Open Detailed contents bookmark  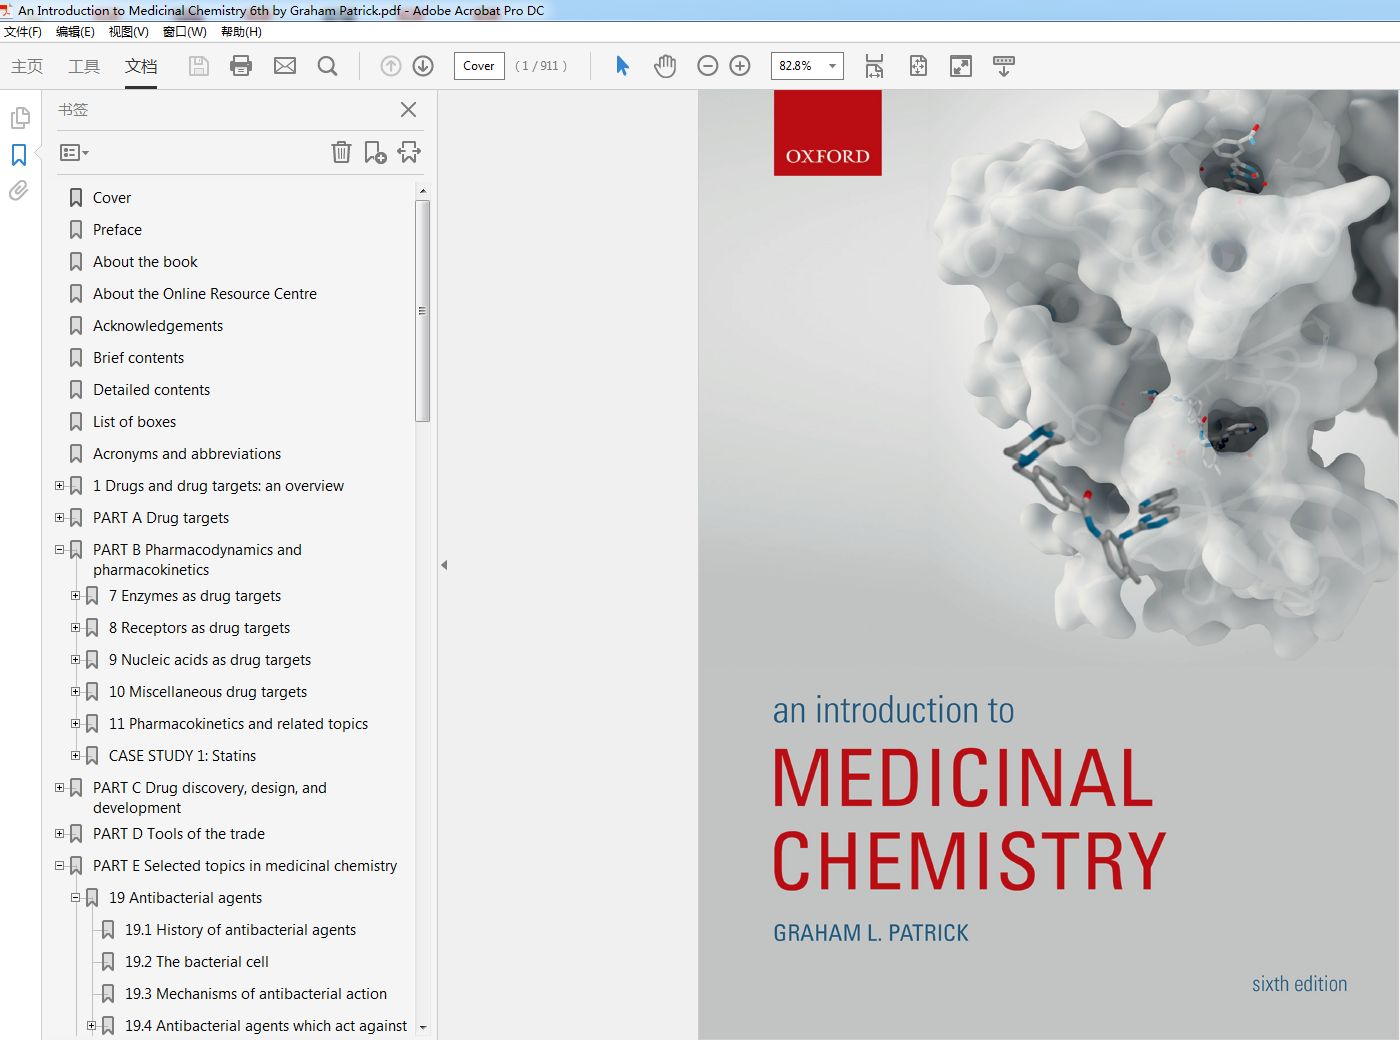click(x=151, y=390)
